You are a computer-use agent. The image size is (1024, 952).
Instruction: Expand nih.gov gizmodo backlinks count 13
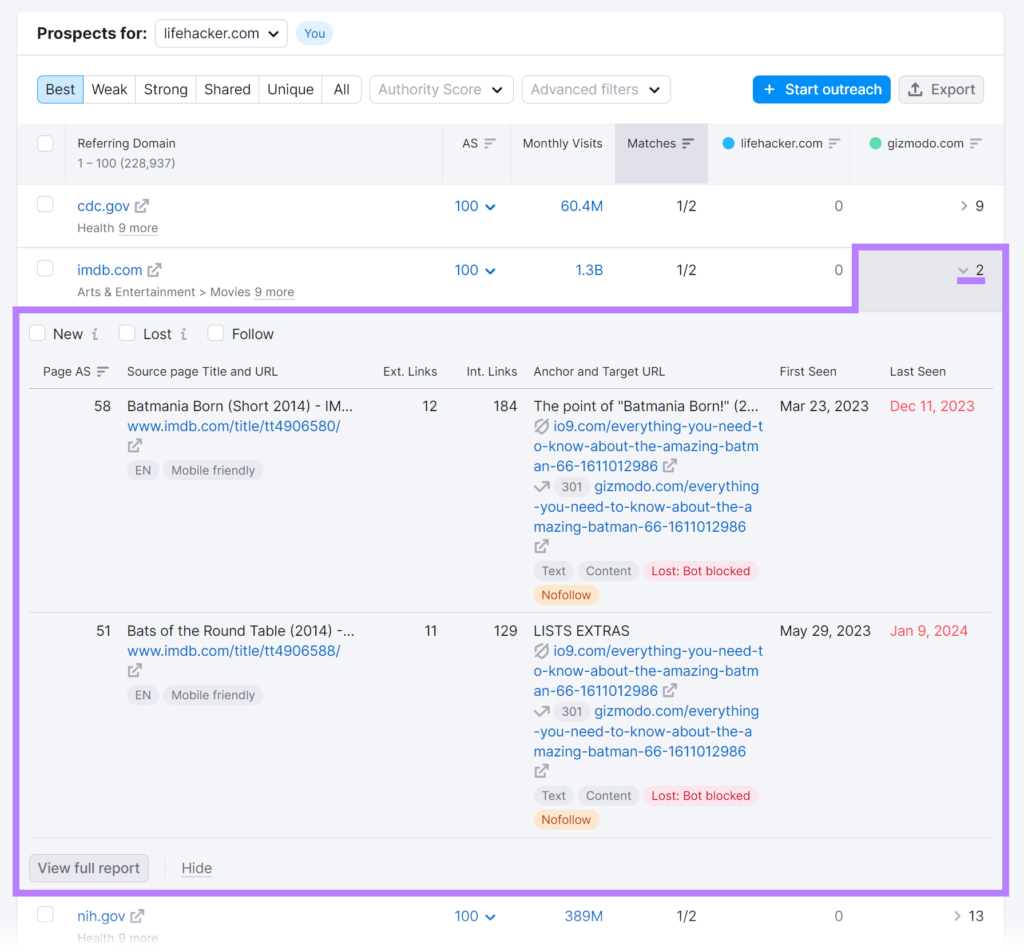click(968, 917)
